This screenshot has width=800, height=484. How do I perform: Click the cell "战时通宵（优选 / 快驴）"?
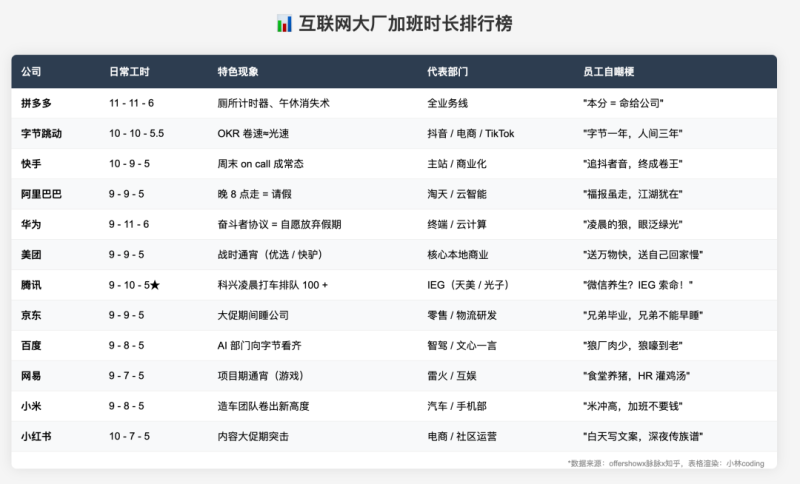tap(270, 254)
